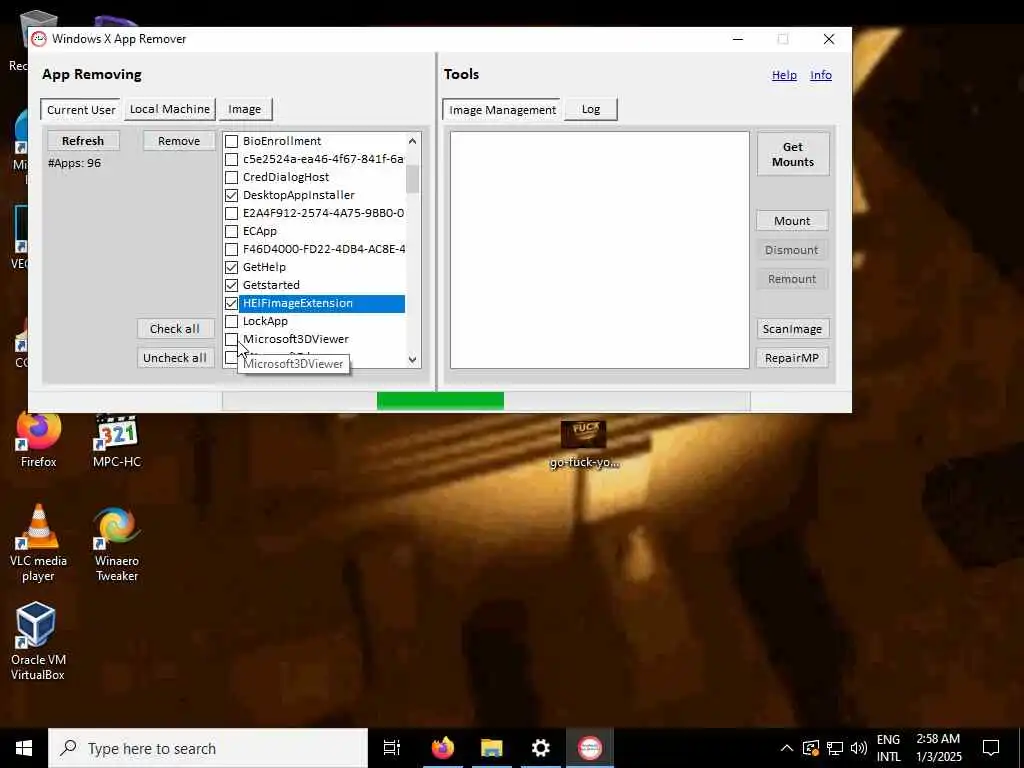
Task: Click the Uncheck all button
Action: pos(175,358)
